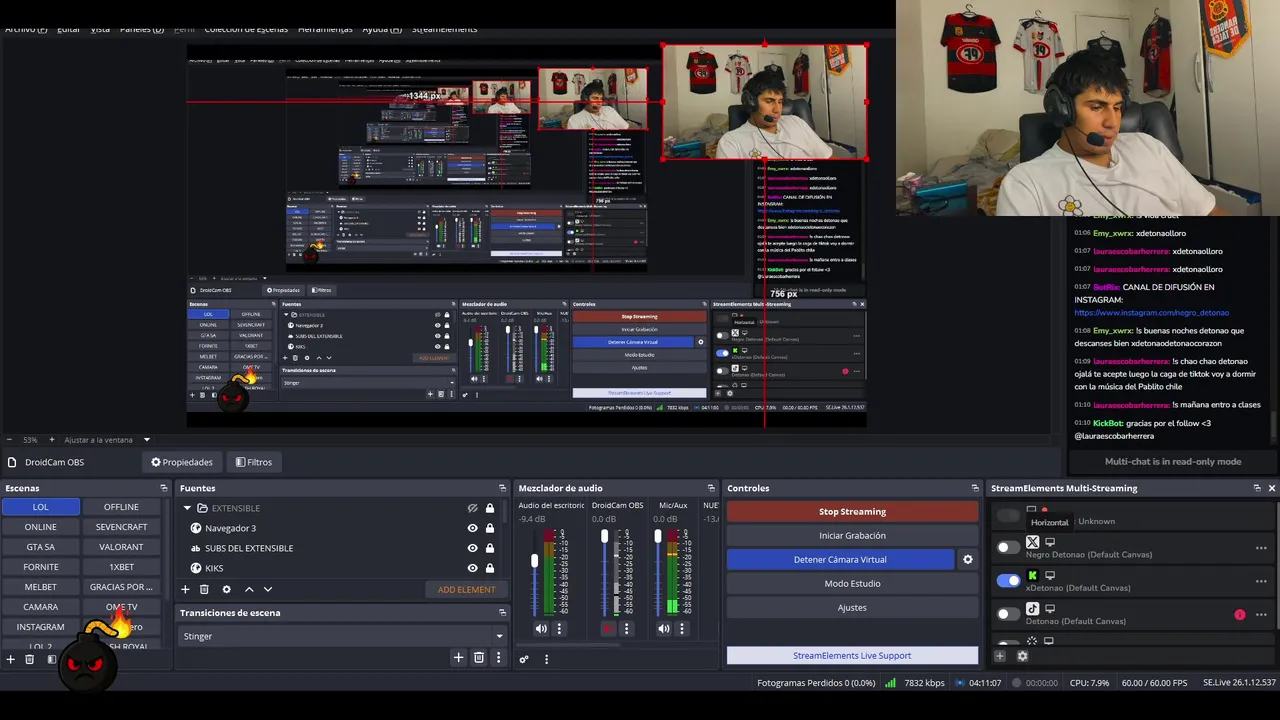
Task: Mute the Audio del escritorio speaker icon
Action: point(541,629)
